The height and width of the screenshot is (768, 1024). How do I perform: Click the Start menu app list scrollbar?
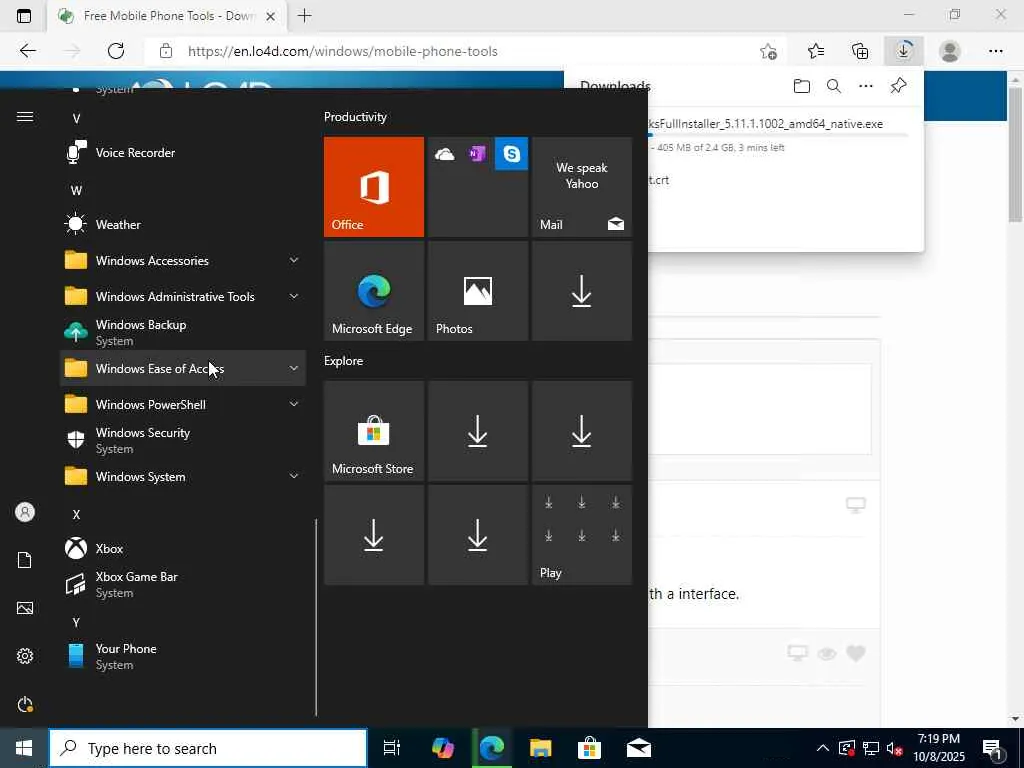pos(316,617)
